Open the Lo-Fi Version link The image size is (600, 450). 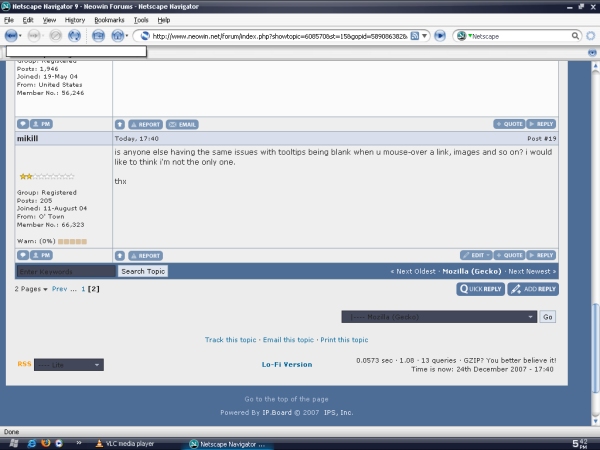[x=287, y=365]
